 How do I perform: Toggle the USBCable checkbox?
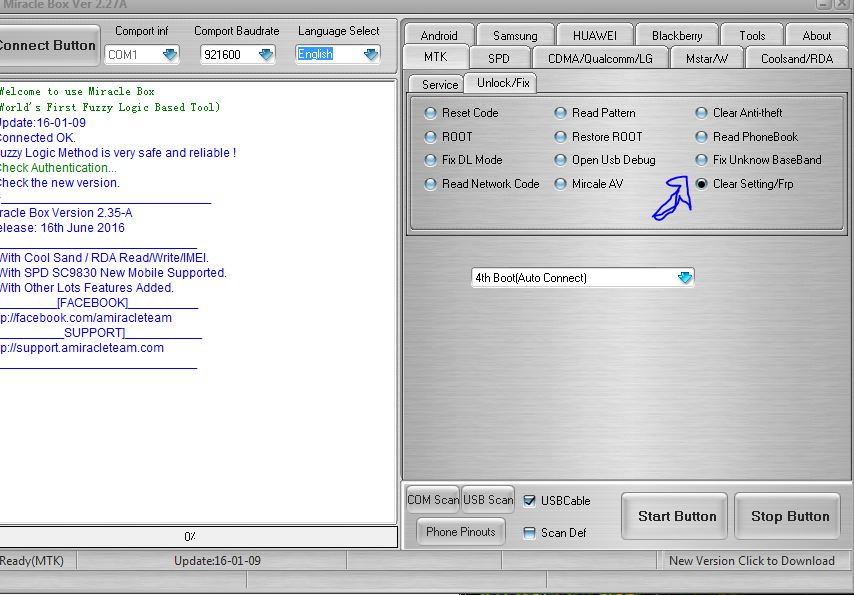(x=529, y=500)
